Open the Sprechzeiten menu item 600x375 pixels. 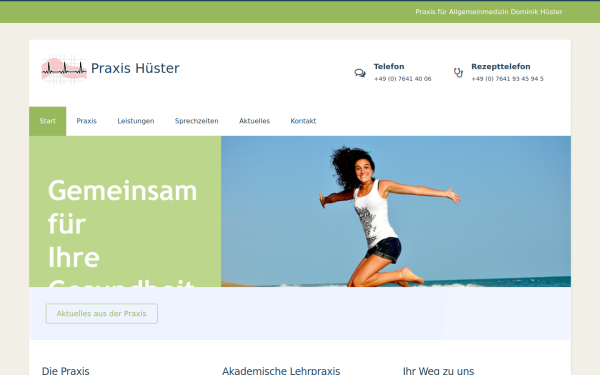point(197,121)
